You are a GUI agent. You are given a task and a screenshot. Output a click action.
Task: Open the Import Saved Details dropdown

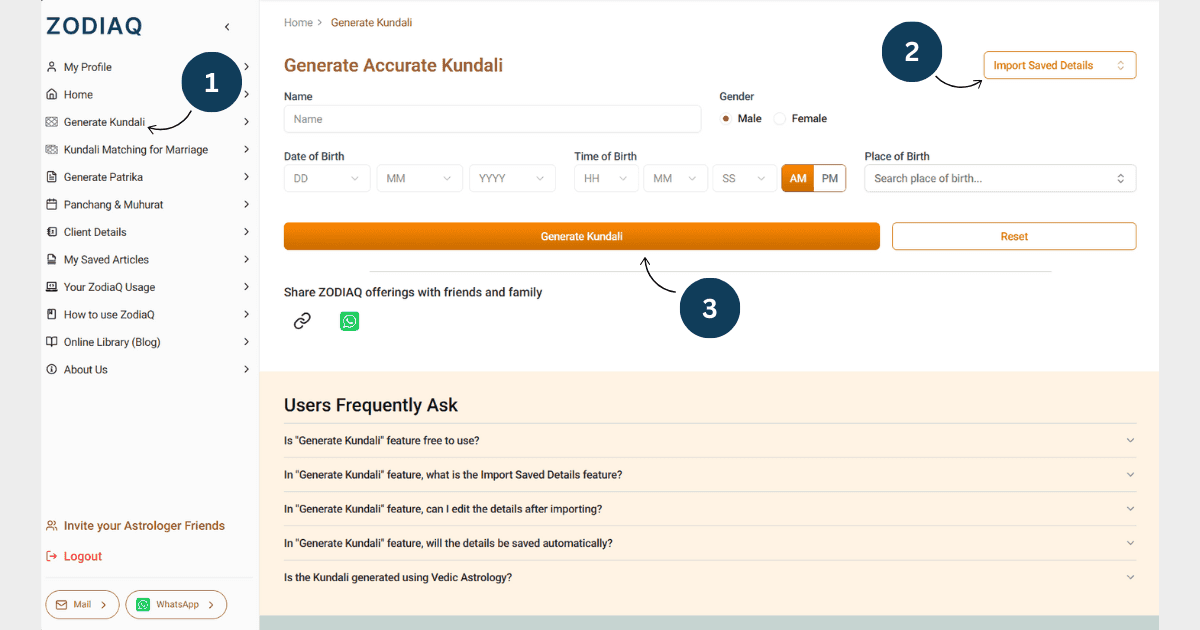[1059, 64]
